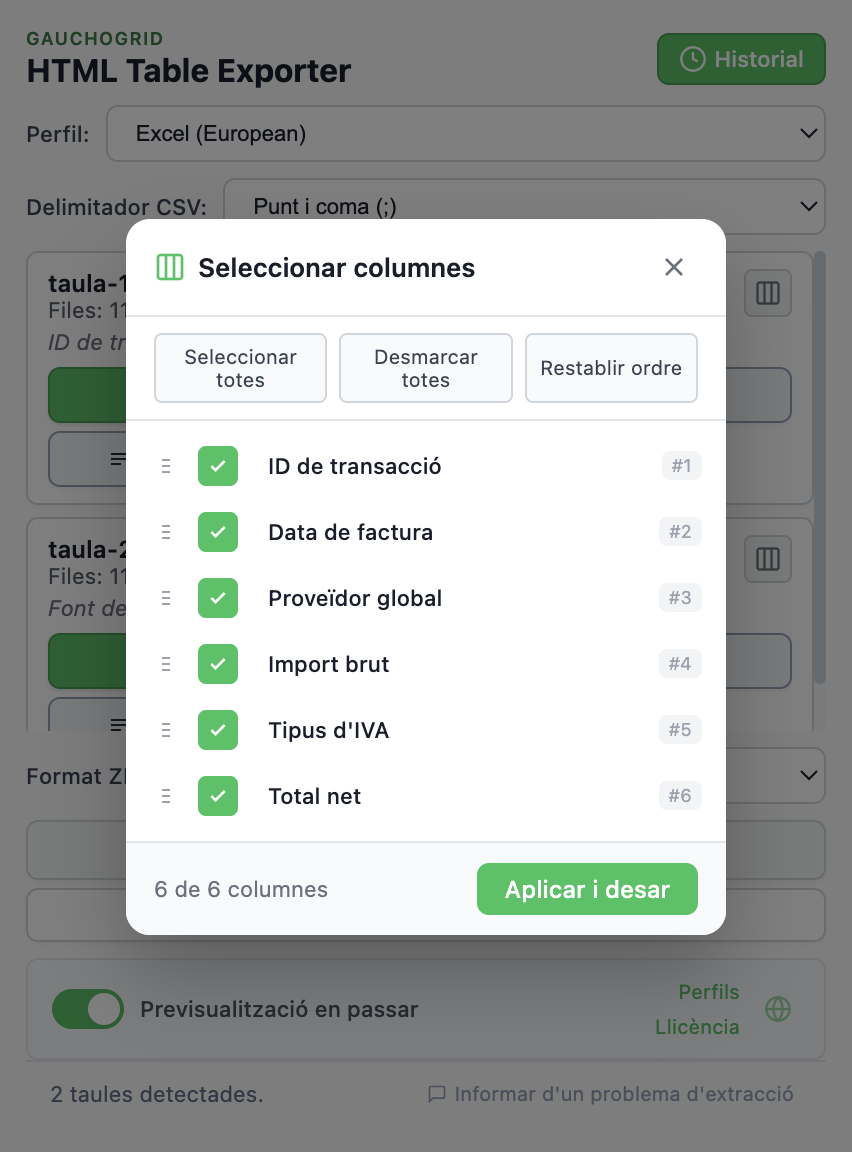The image size is (852, 1152).
Task: Open the column picker icon on the taula-1 card
Action: click(x=767, y=293)
